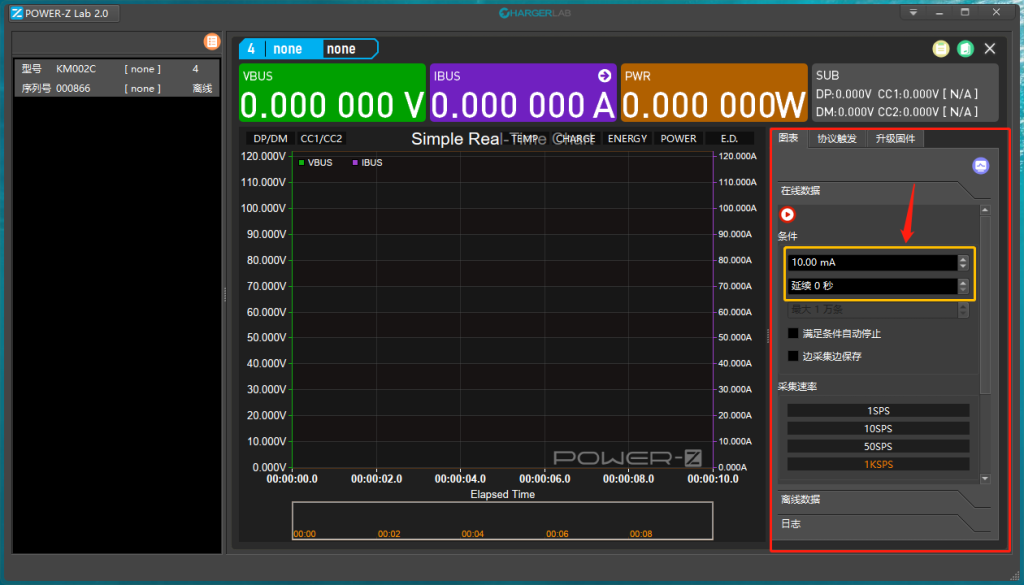Click the VBUS voltage readout panel
Screen dimensions: 1024x585
332,93
